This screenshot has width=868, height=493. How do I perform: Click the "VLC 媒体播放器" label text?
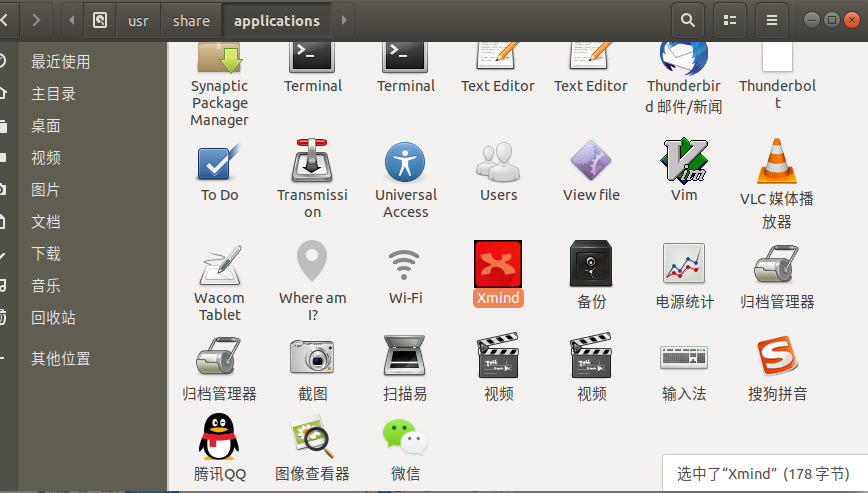pyautogui.click(x=777, y=210)
